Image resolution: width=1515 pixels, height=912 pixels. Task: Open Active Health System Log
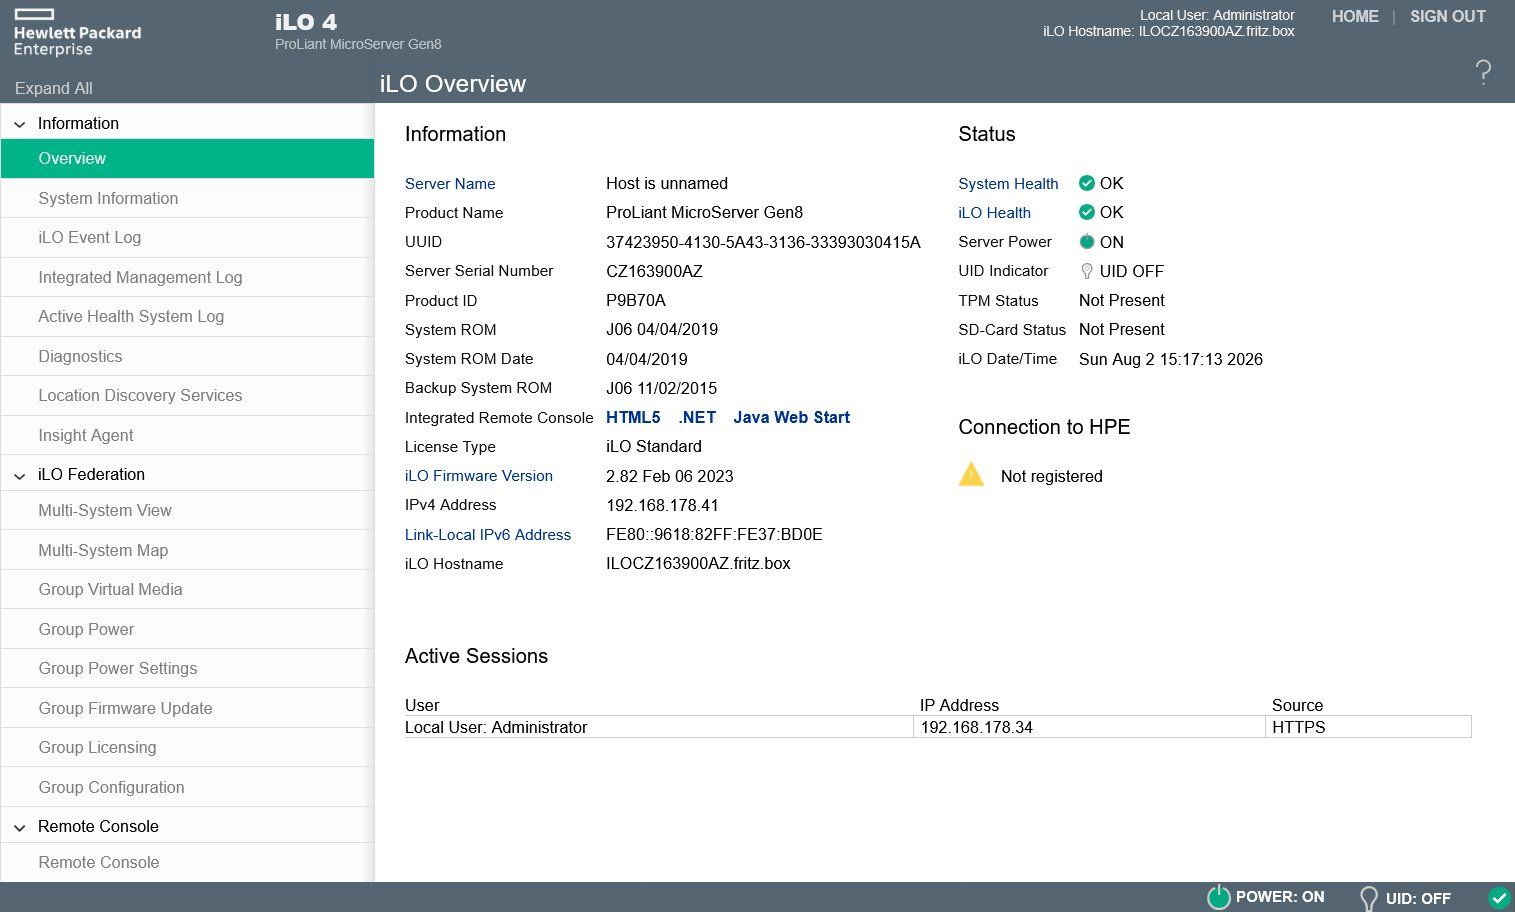[x=187, y=316]
